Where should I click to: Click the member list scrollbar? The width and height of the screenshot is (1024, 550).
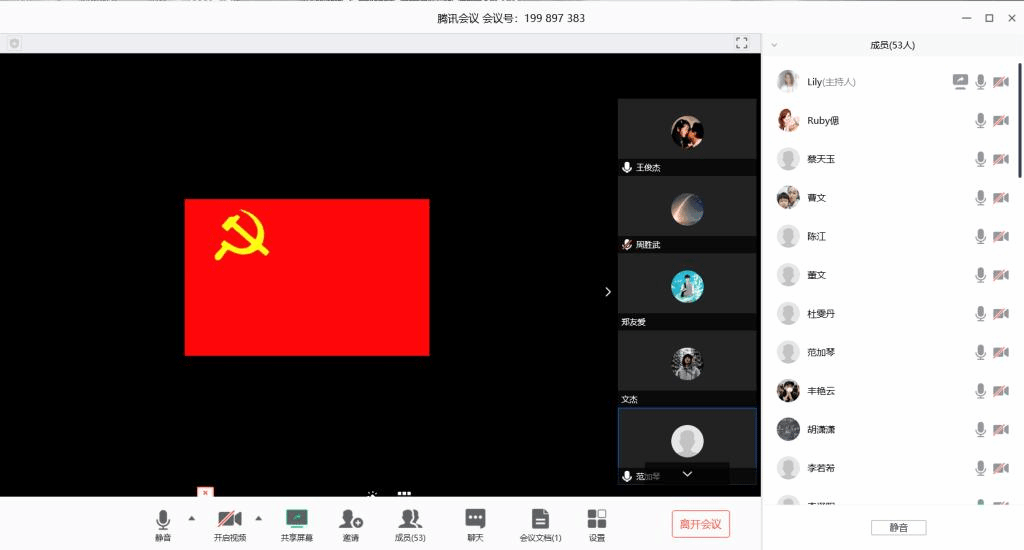pyautogui.click(x=1019, y=120)
